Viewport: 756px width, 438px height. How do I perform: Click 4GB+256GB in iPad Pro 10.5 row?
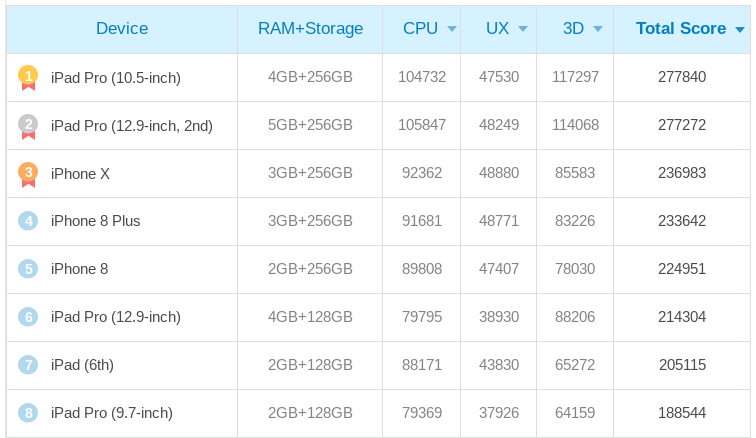pyautogui.click(x=310, y=77)
